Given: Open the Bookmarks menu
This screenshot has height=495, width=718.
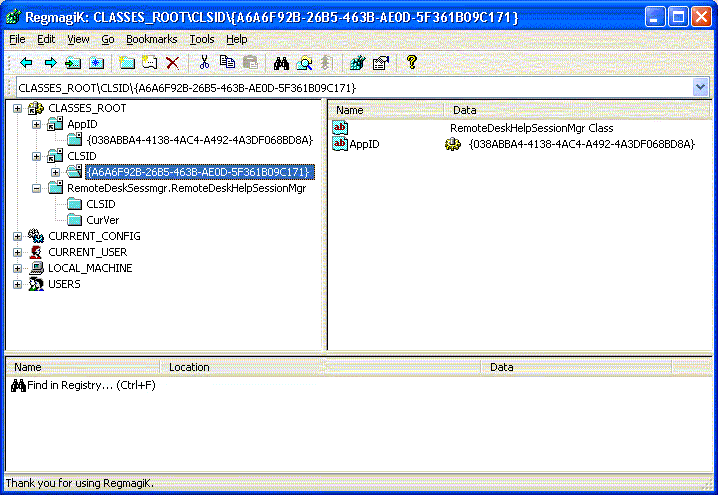Looking at the screenshot, I should point(152,39).
